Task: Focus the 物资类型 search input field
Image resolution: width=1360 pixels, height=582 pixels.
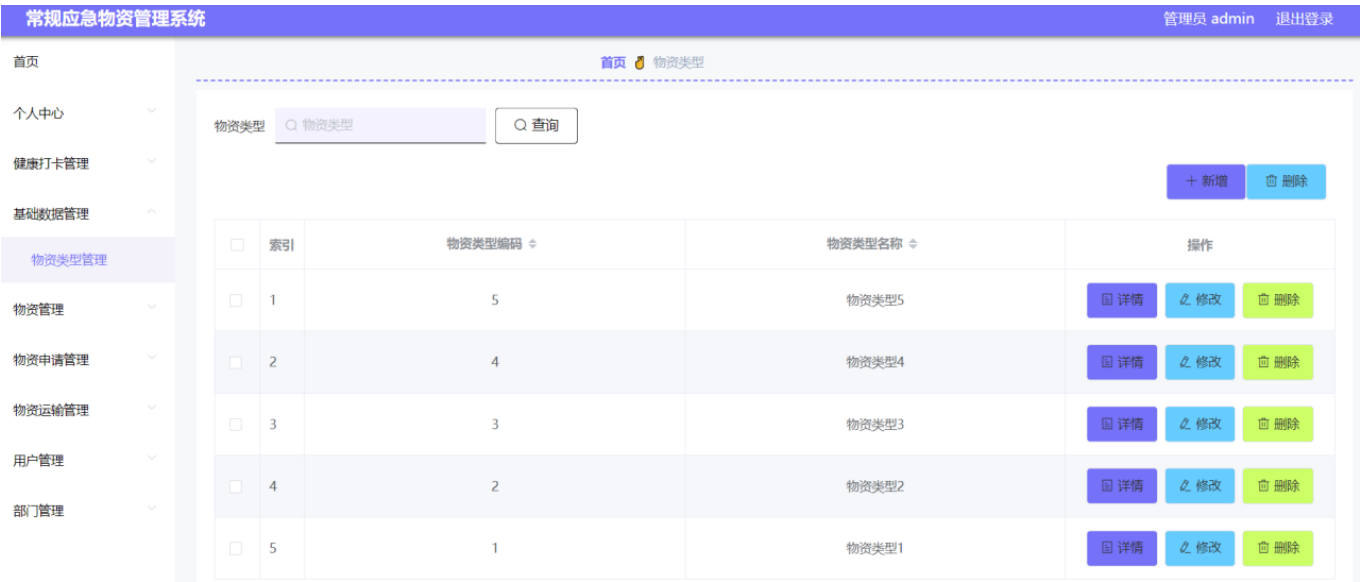Action: [x=381, y=125]
